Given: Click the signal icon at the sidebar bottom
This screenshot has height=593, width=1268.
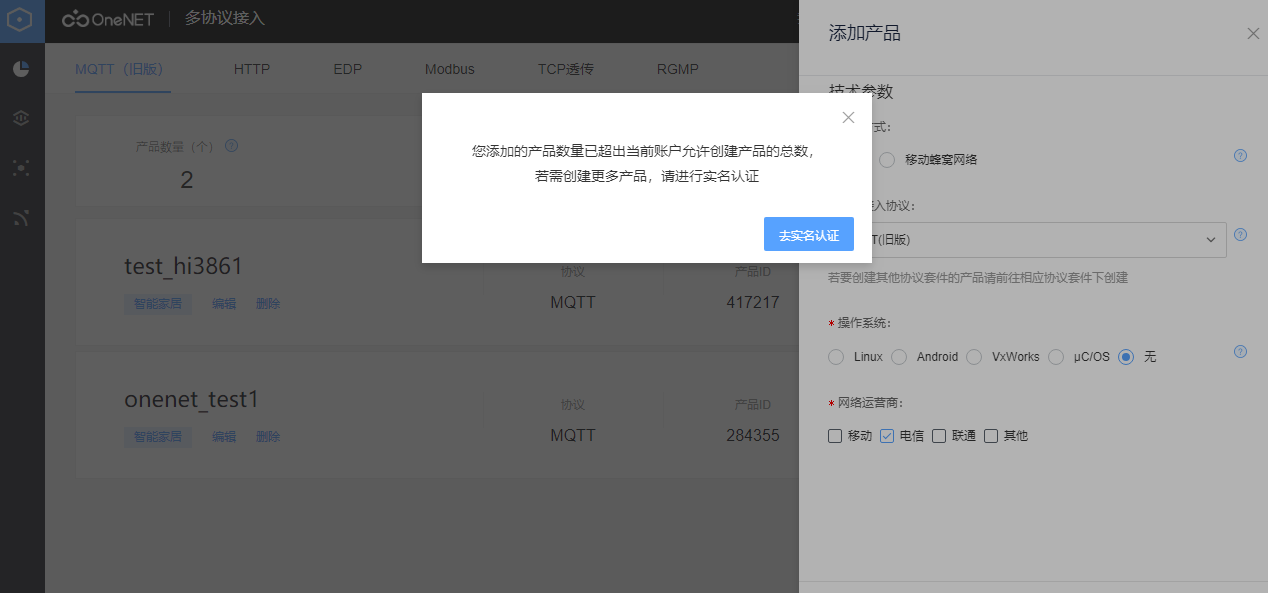Looking at the screenshot, I should tap(20, 218).
